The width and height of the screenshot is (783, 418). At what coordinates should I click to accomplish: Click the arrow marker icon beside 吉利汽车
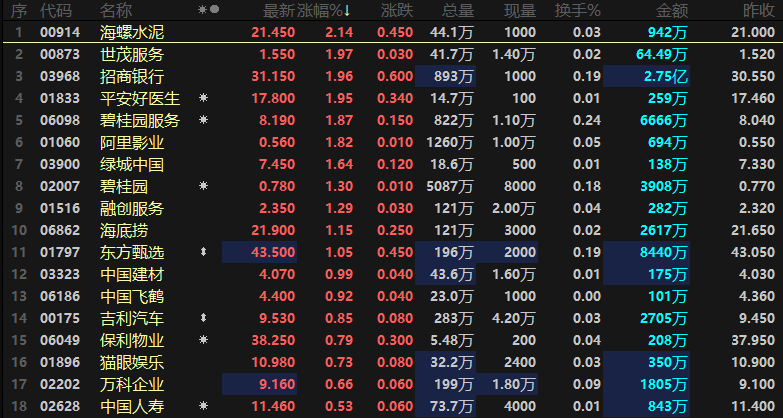[203, 318]
